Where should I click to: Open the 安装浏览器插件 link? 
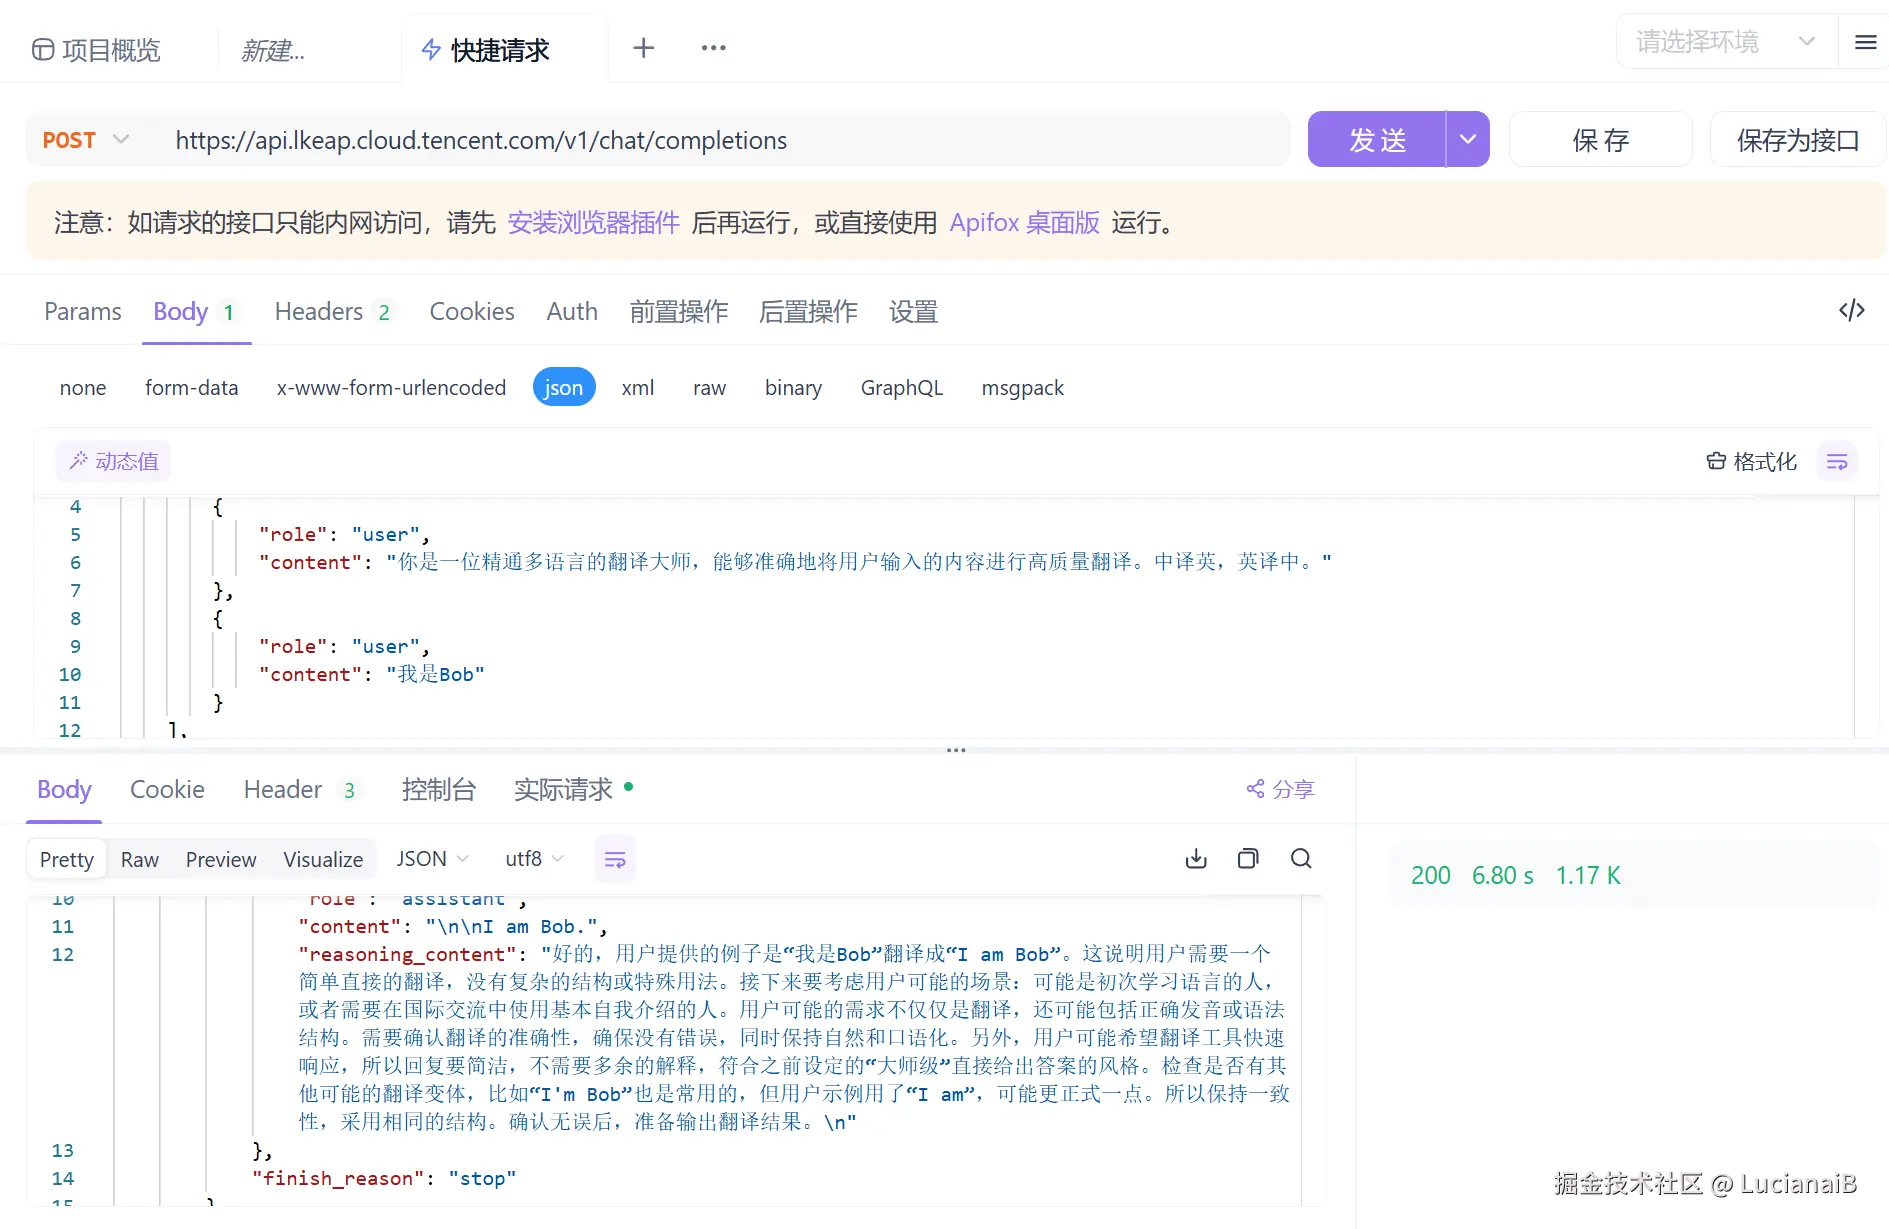594,222
